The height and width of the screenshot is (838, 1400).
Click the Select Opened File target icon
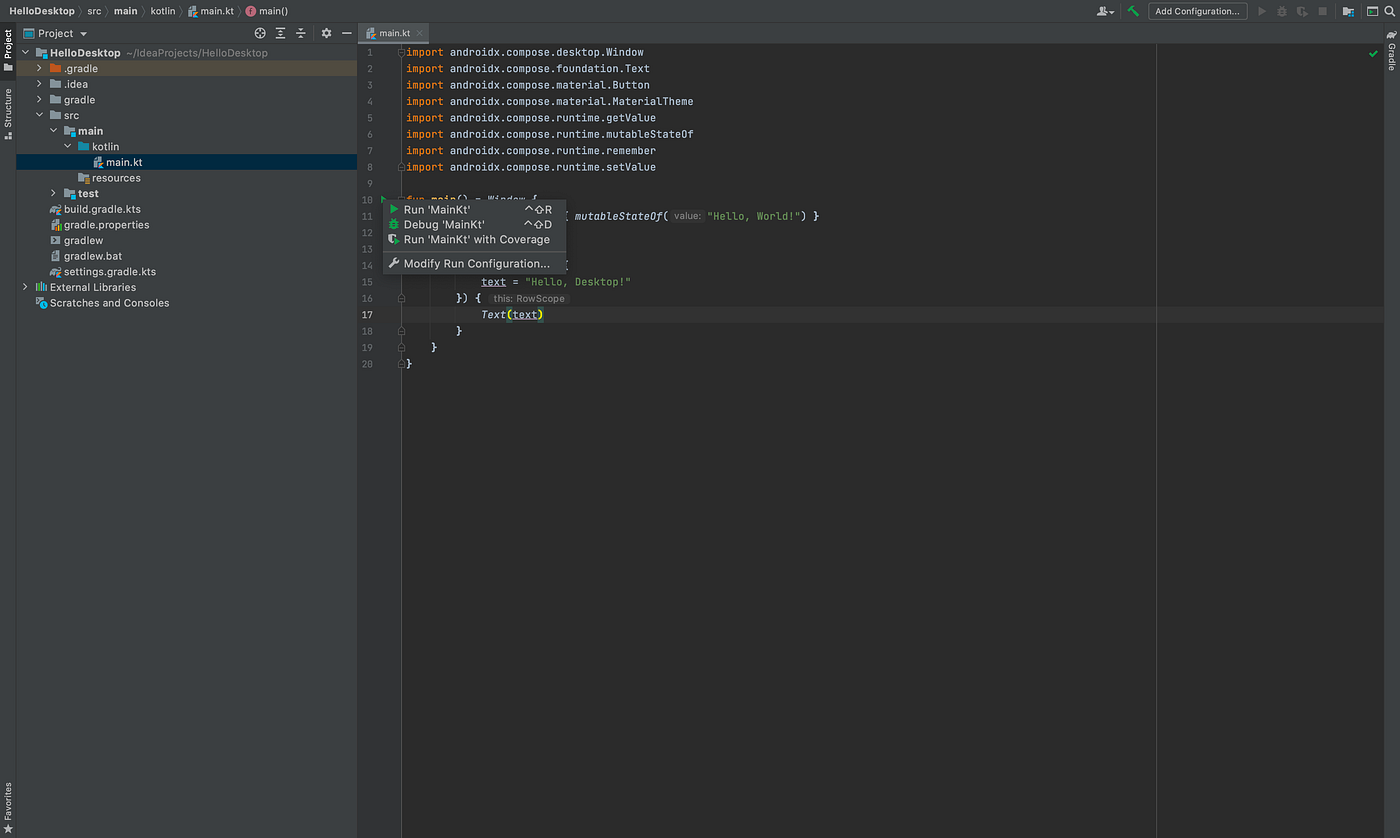pos(260,33)
